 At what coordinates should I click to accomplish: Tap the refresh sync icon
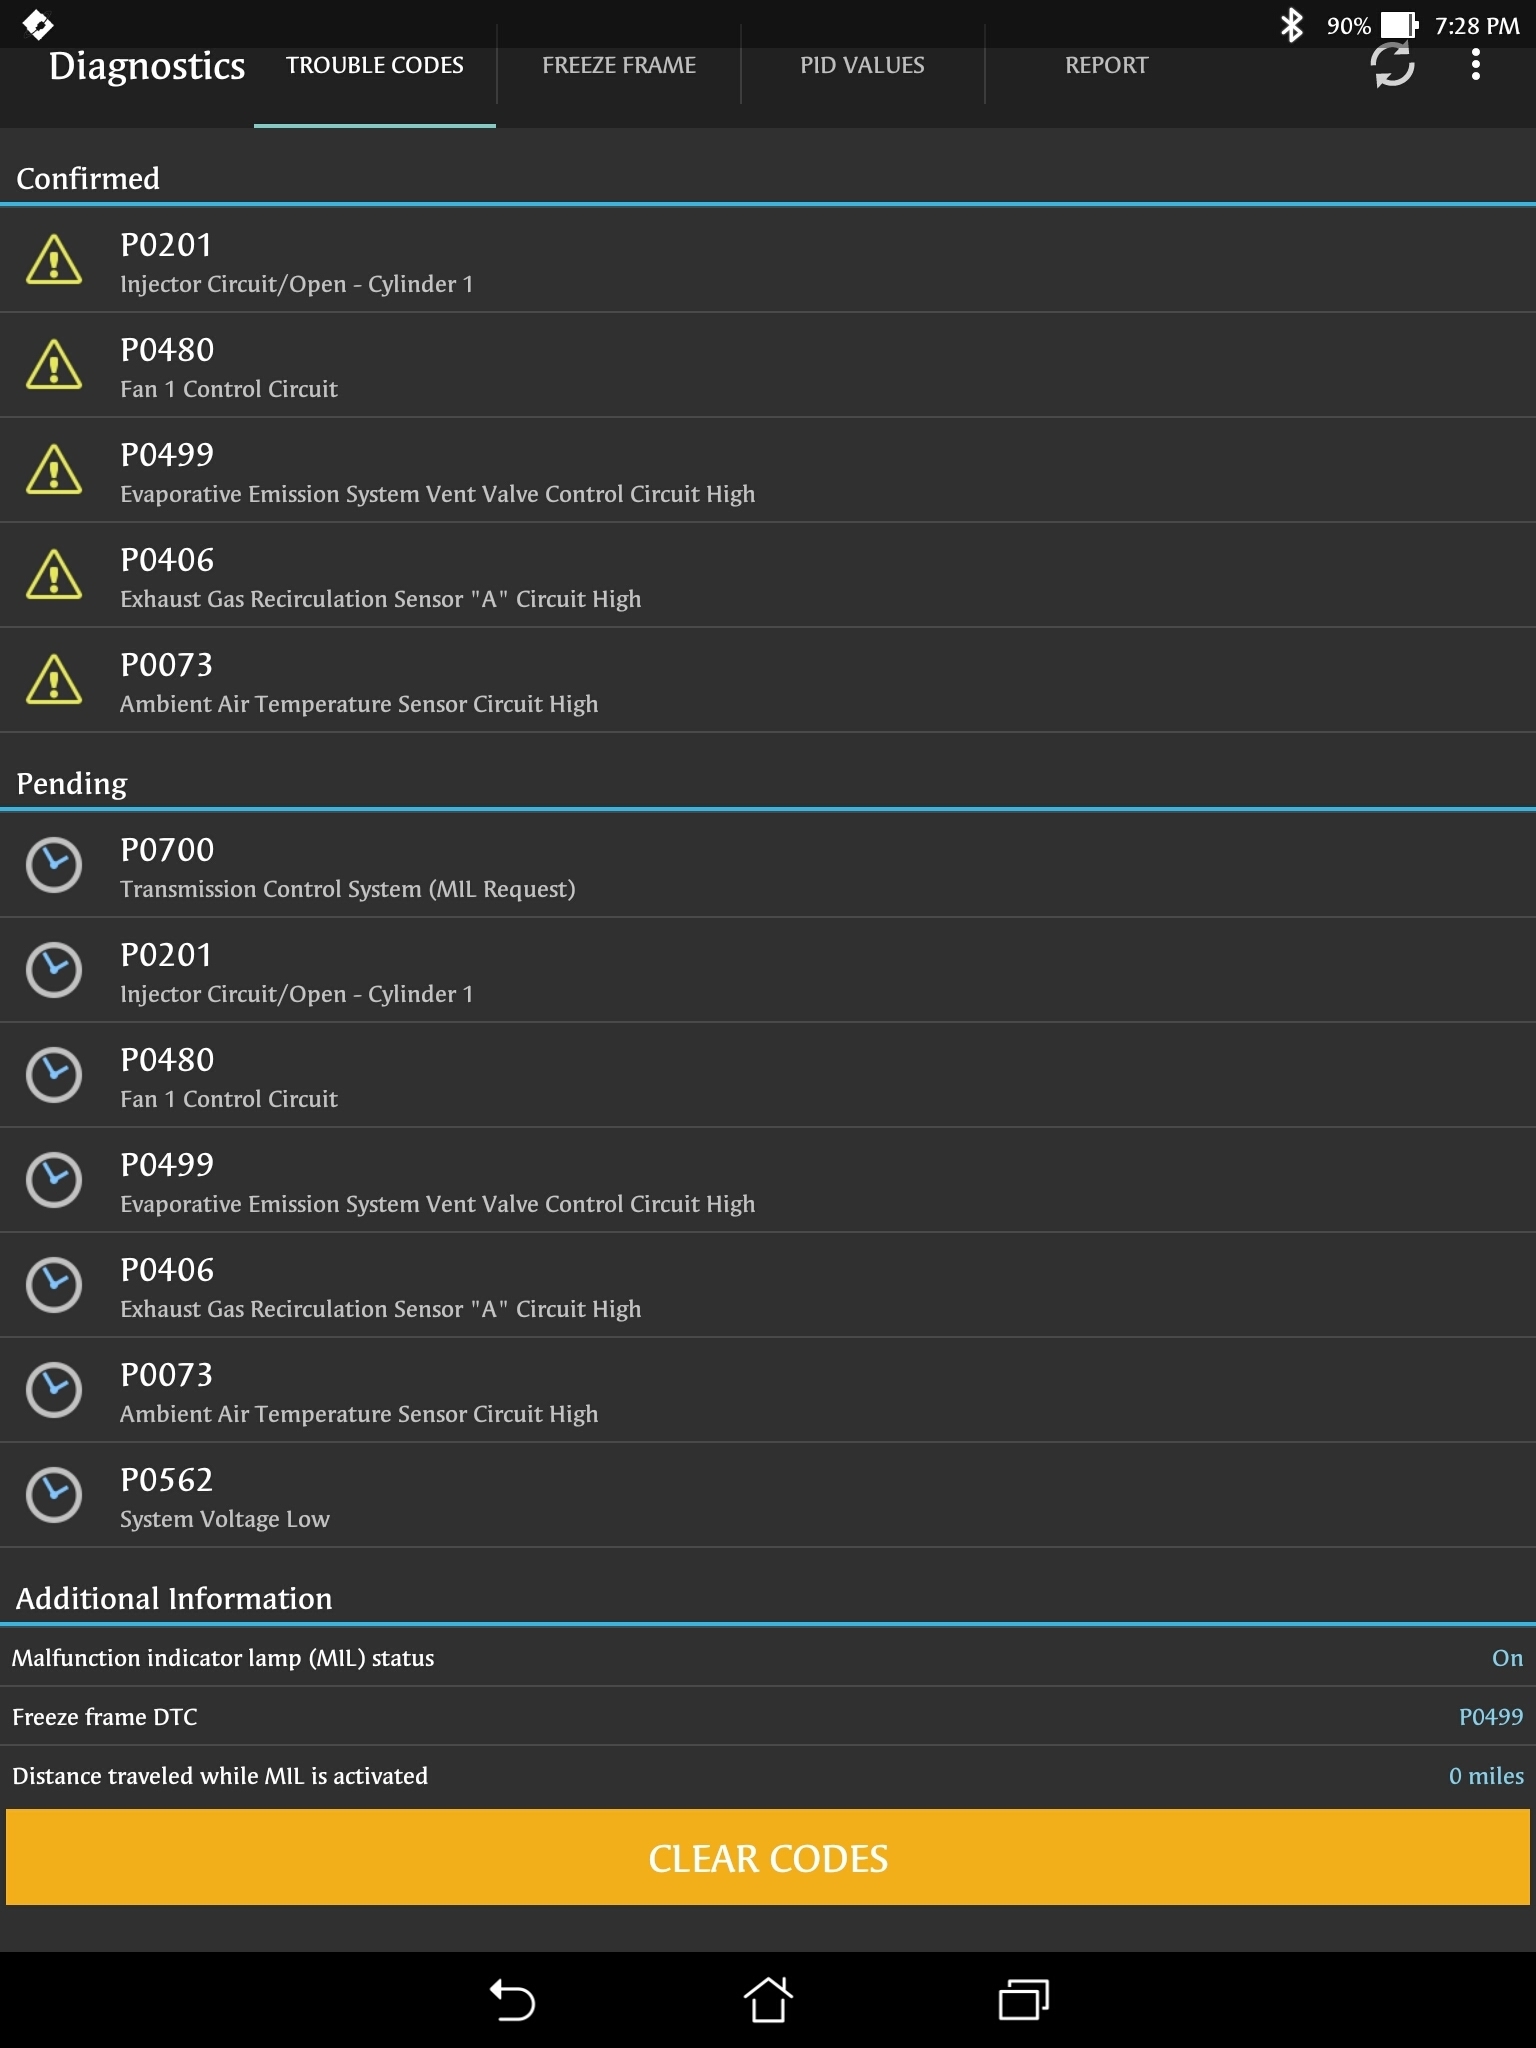click(1391, 66)
